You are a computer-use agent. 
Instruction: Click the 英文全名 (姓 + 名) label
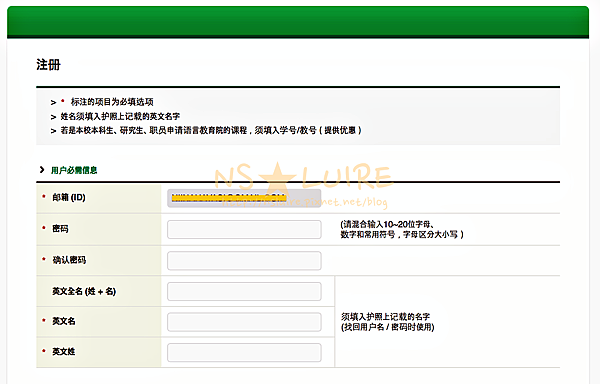[x=84, y=291]
